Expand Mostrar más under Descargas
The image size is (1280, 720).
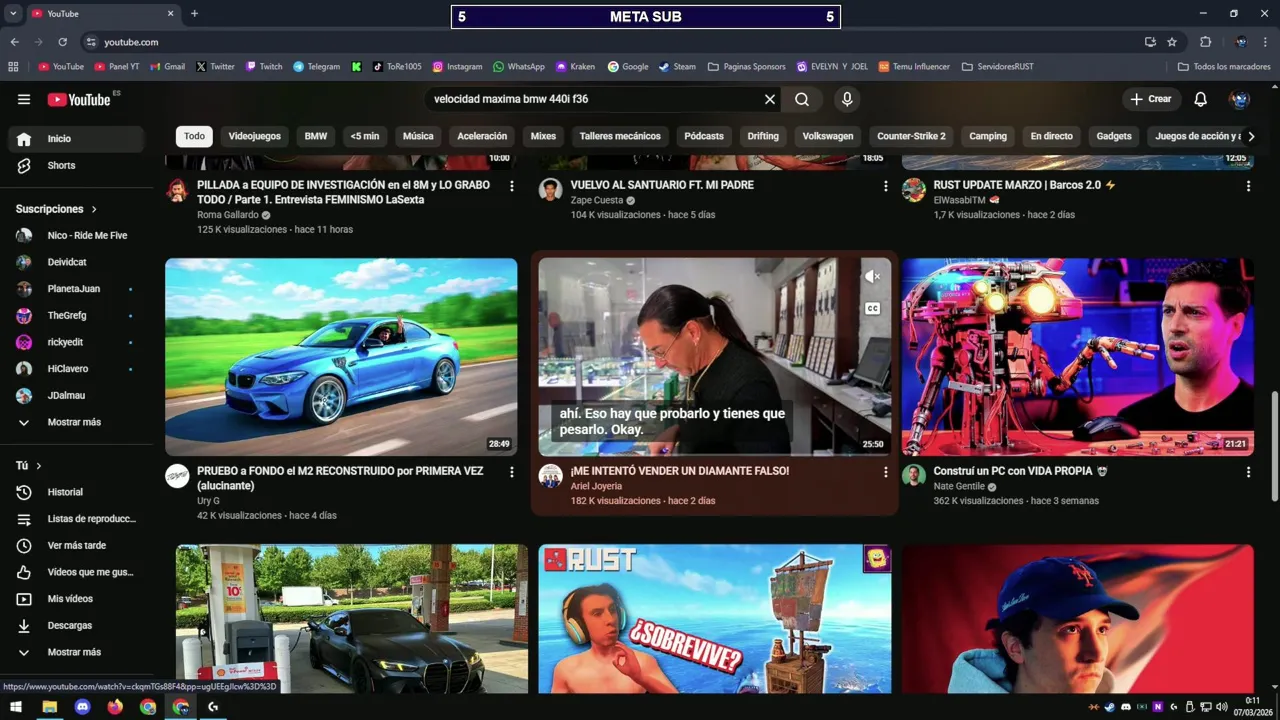(x=76, y=652)
